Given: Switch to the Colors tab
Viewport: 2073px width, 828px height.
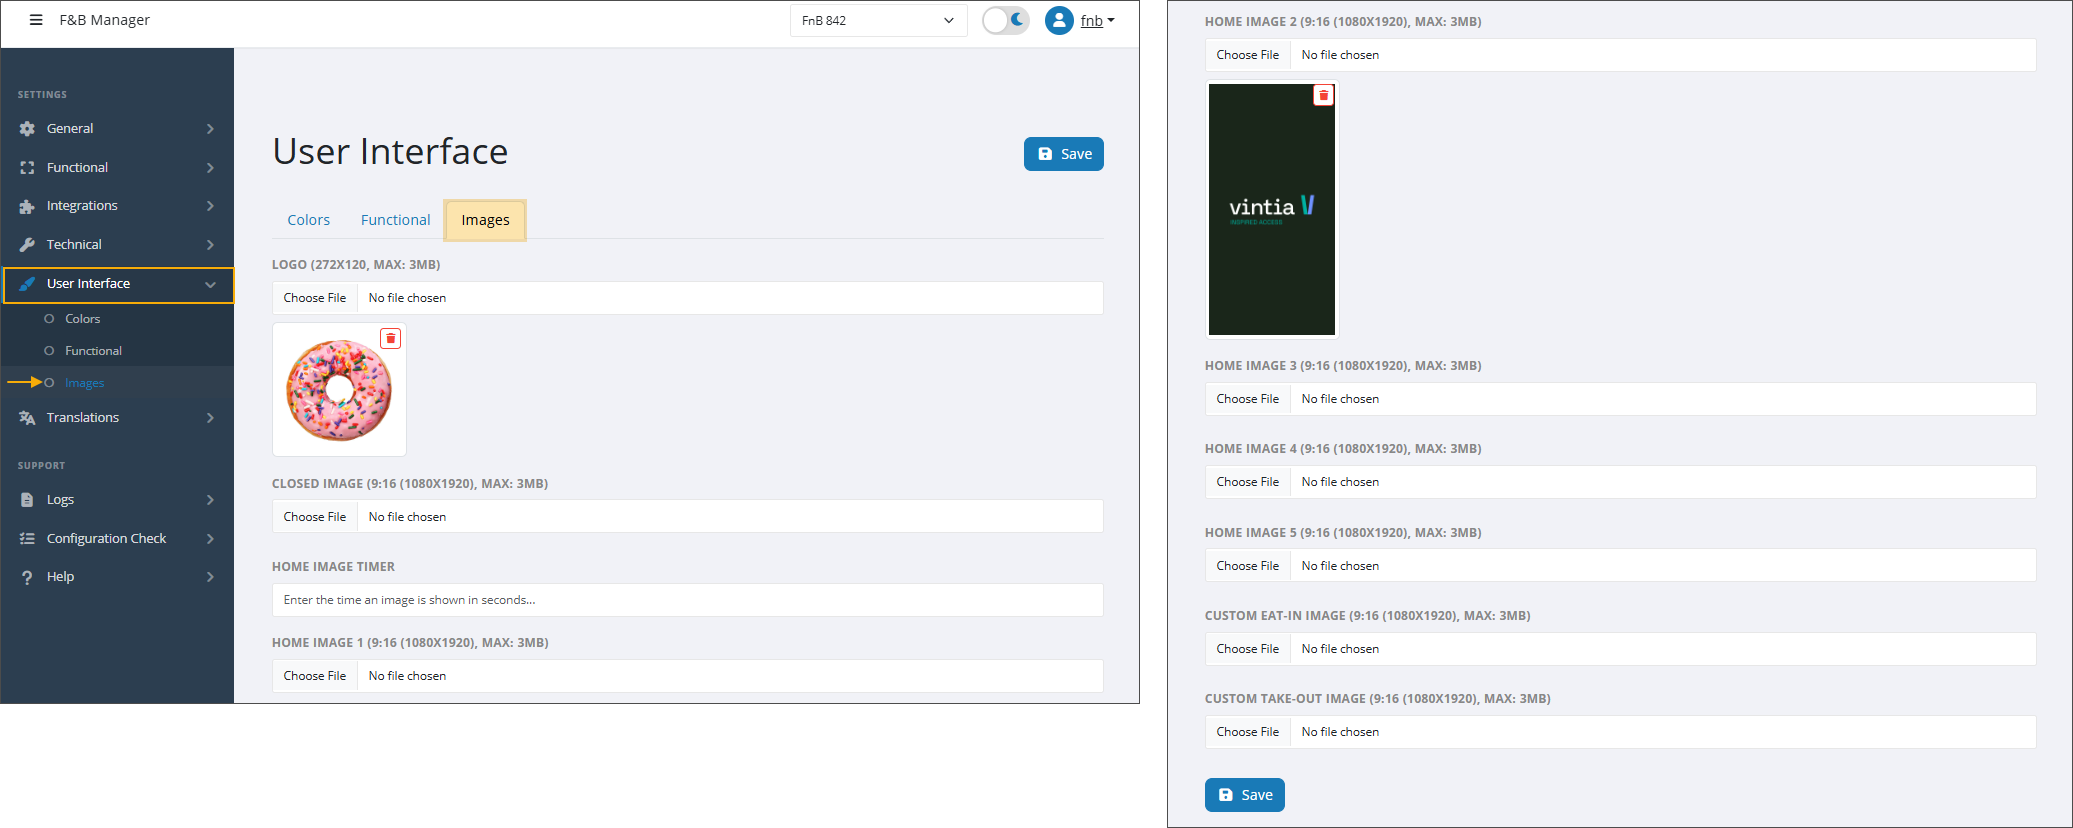Looking at the screenshot, I should coord(308,220).
